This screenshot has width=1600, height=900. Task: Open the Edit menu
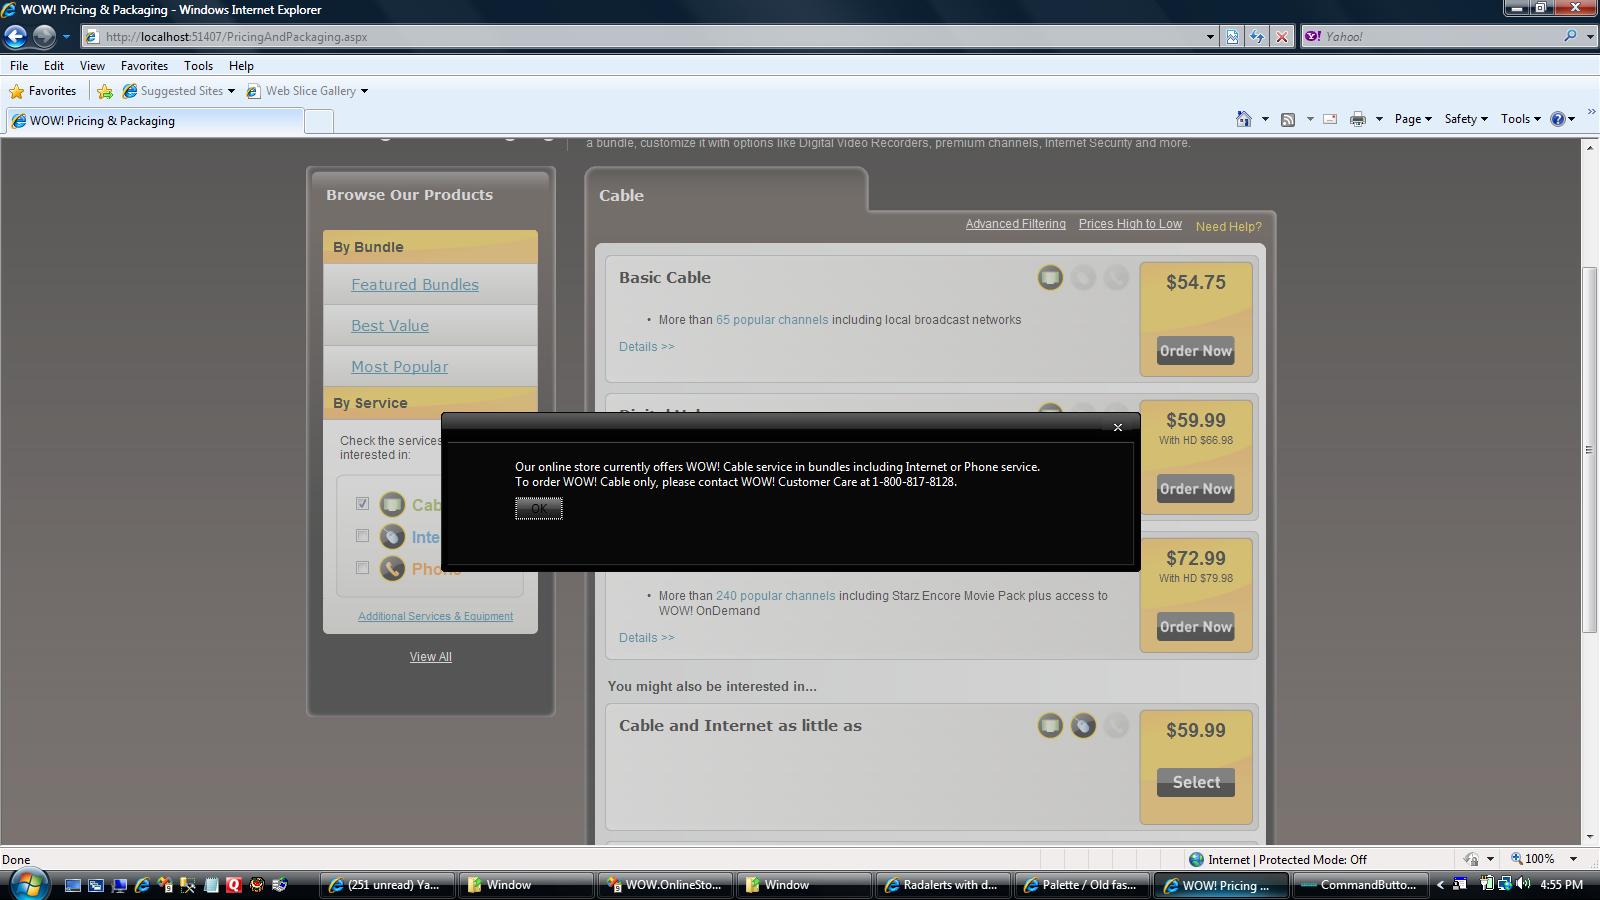coord(54,65)
